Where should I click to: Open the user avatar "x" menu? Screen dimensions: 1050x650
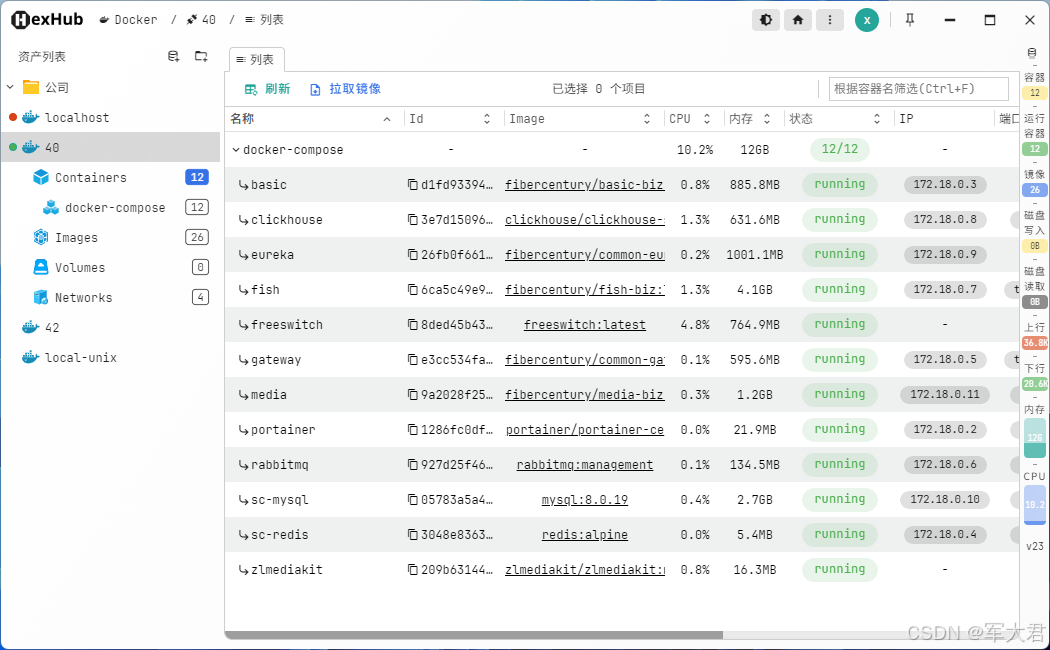pyautogui.click(x=867, y=20)
